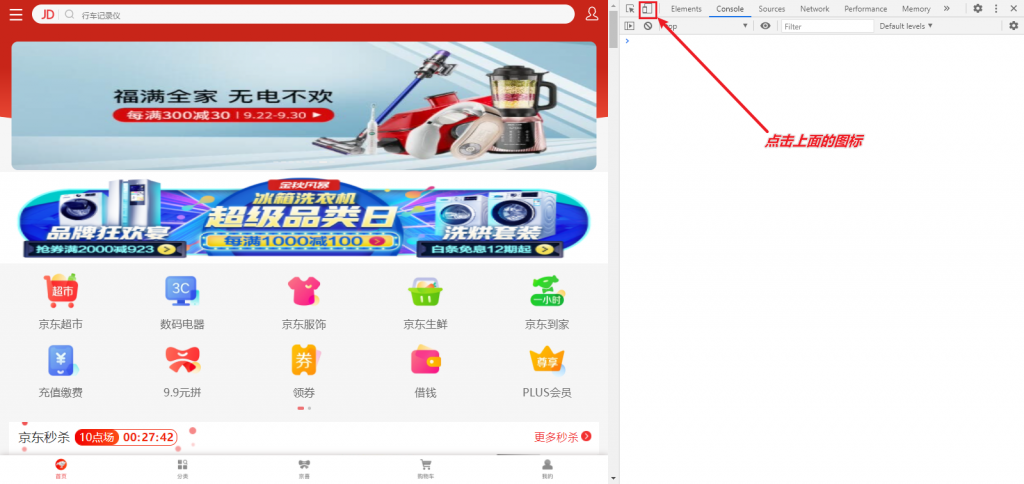
Task: Open JavaScript context dropdown
Action: (705, 26)
